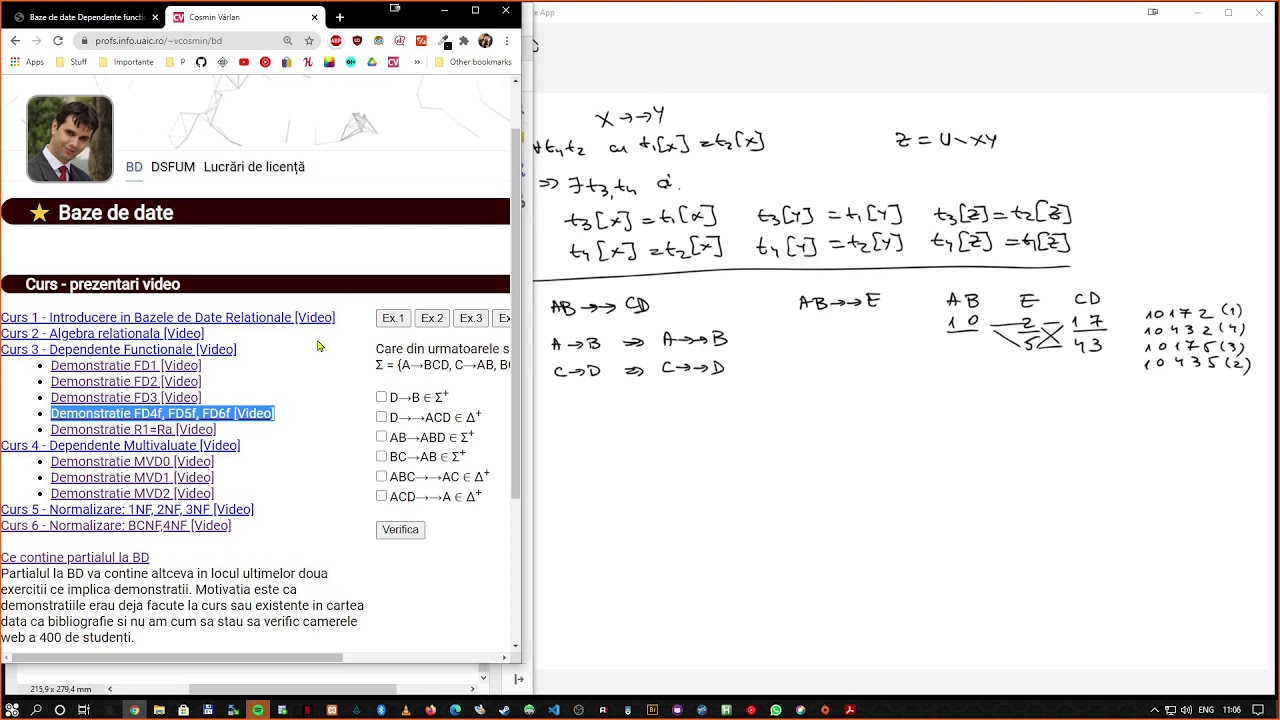Open Curs 1 Introducere in Bazele de Date video
The height and width of the screenshot is (720, 1280).
[x=168, y=317]
